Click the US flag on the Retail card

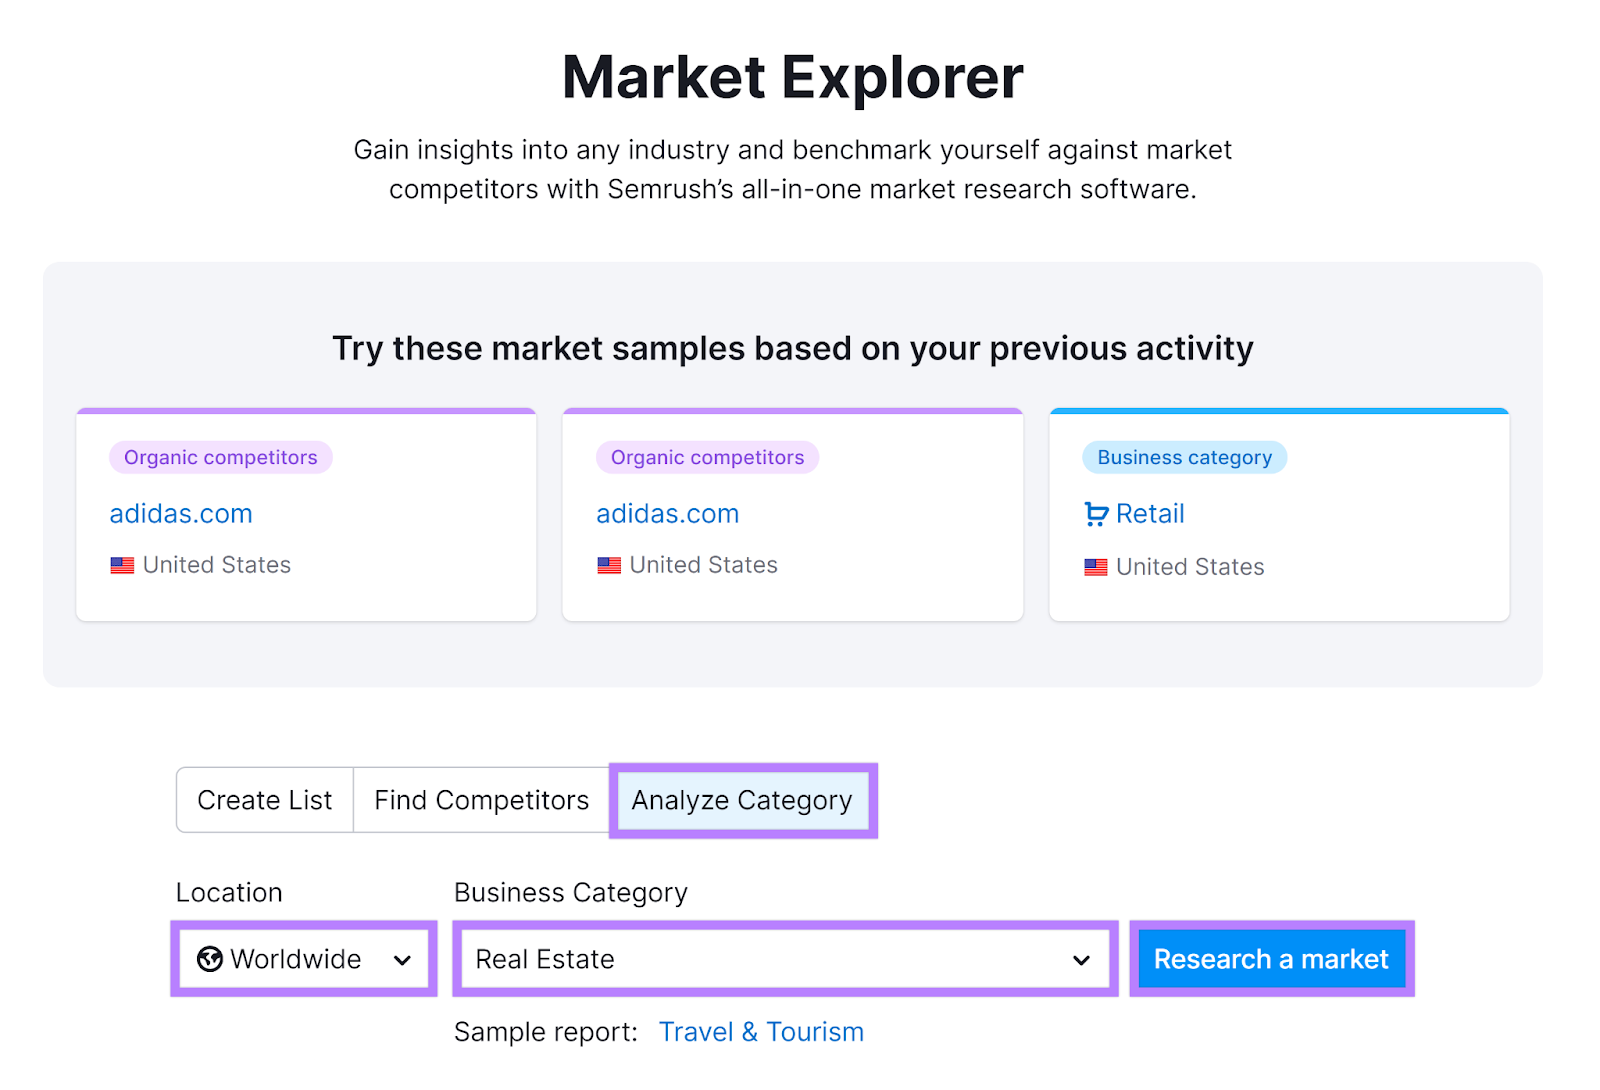1095,567
